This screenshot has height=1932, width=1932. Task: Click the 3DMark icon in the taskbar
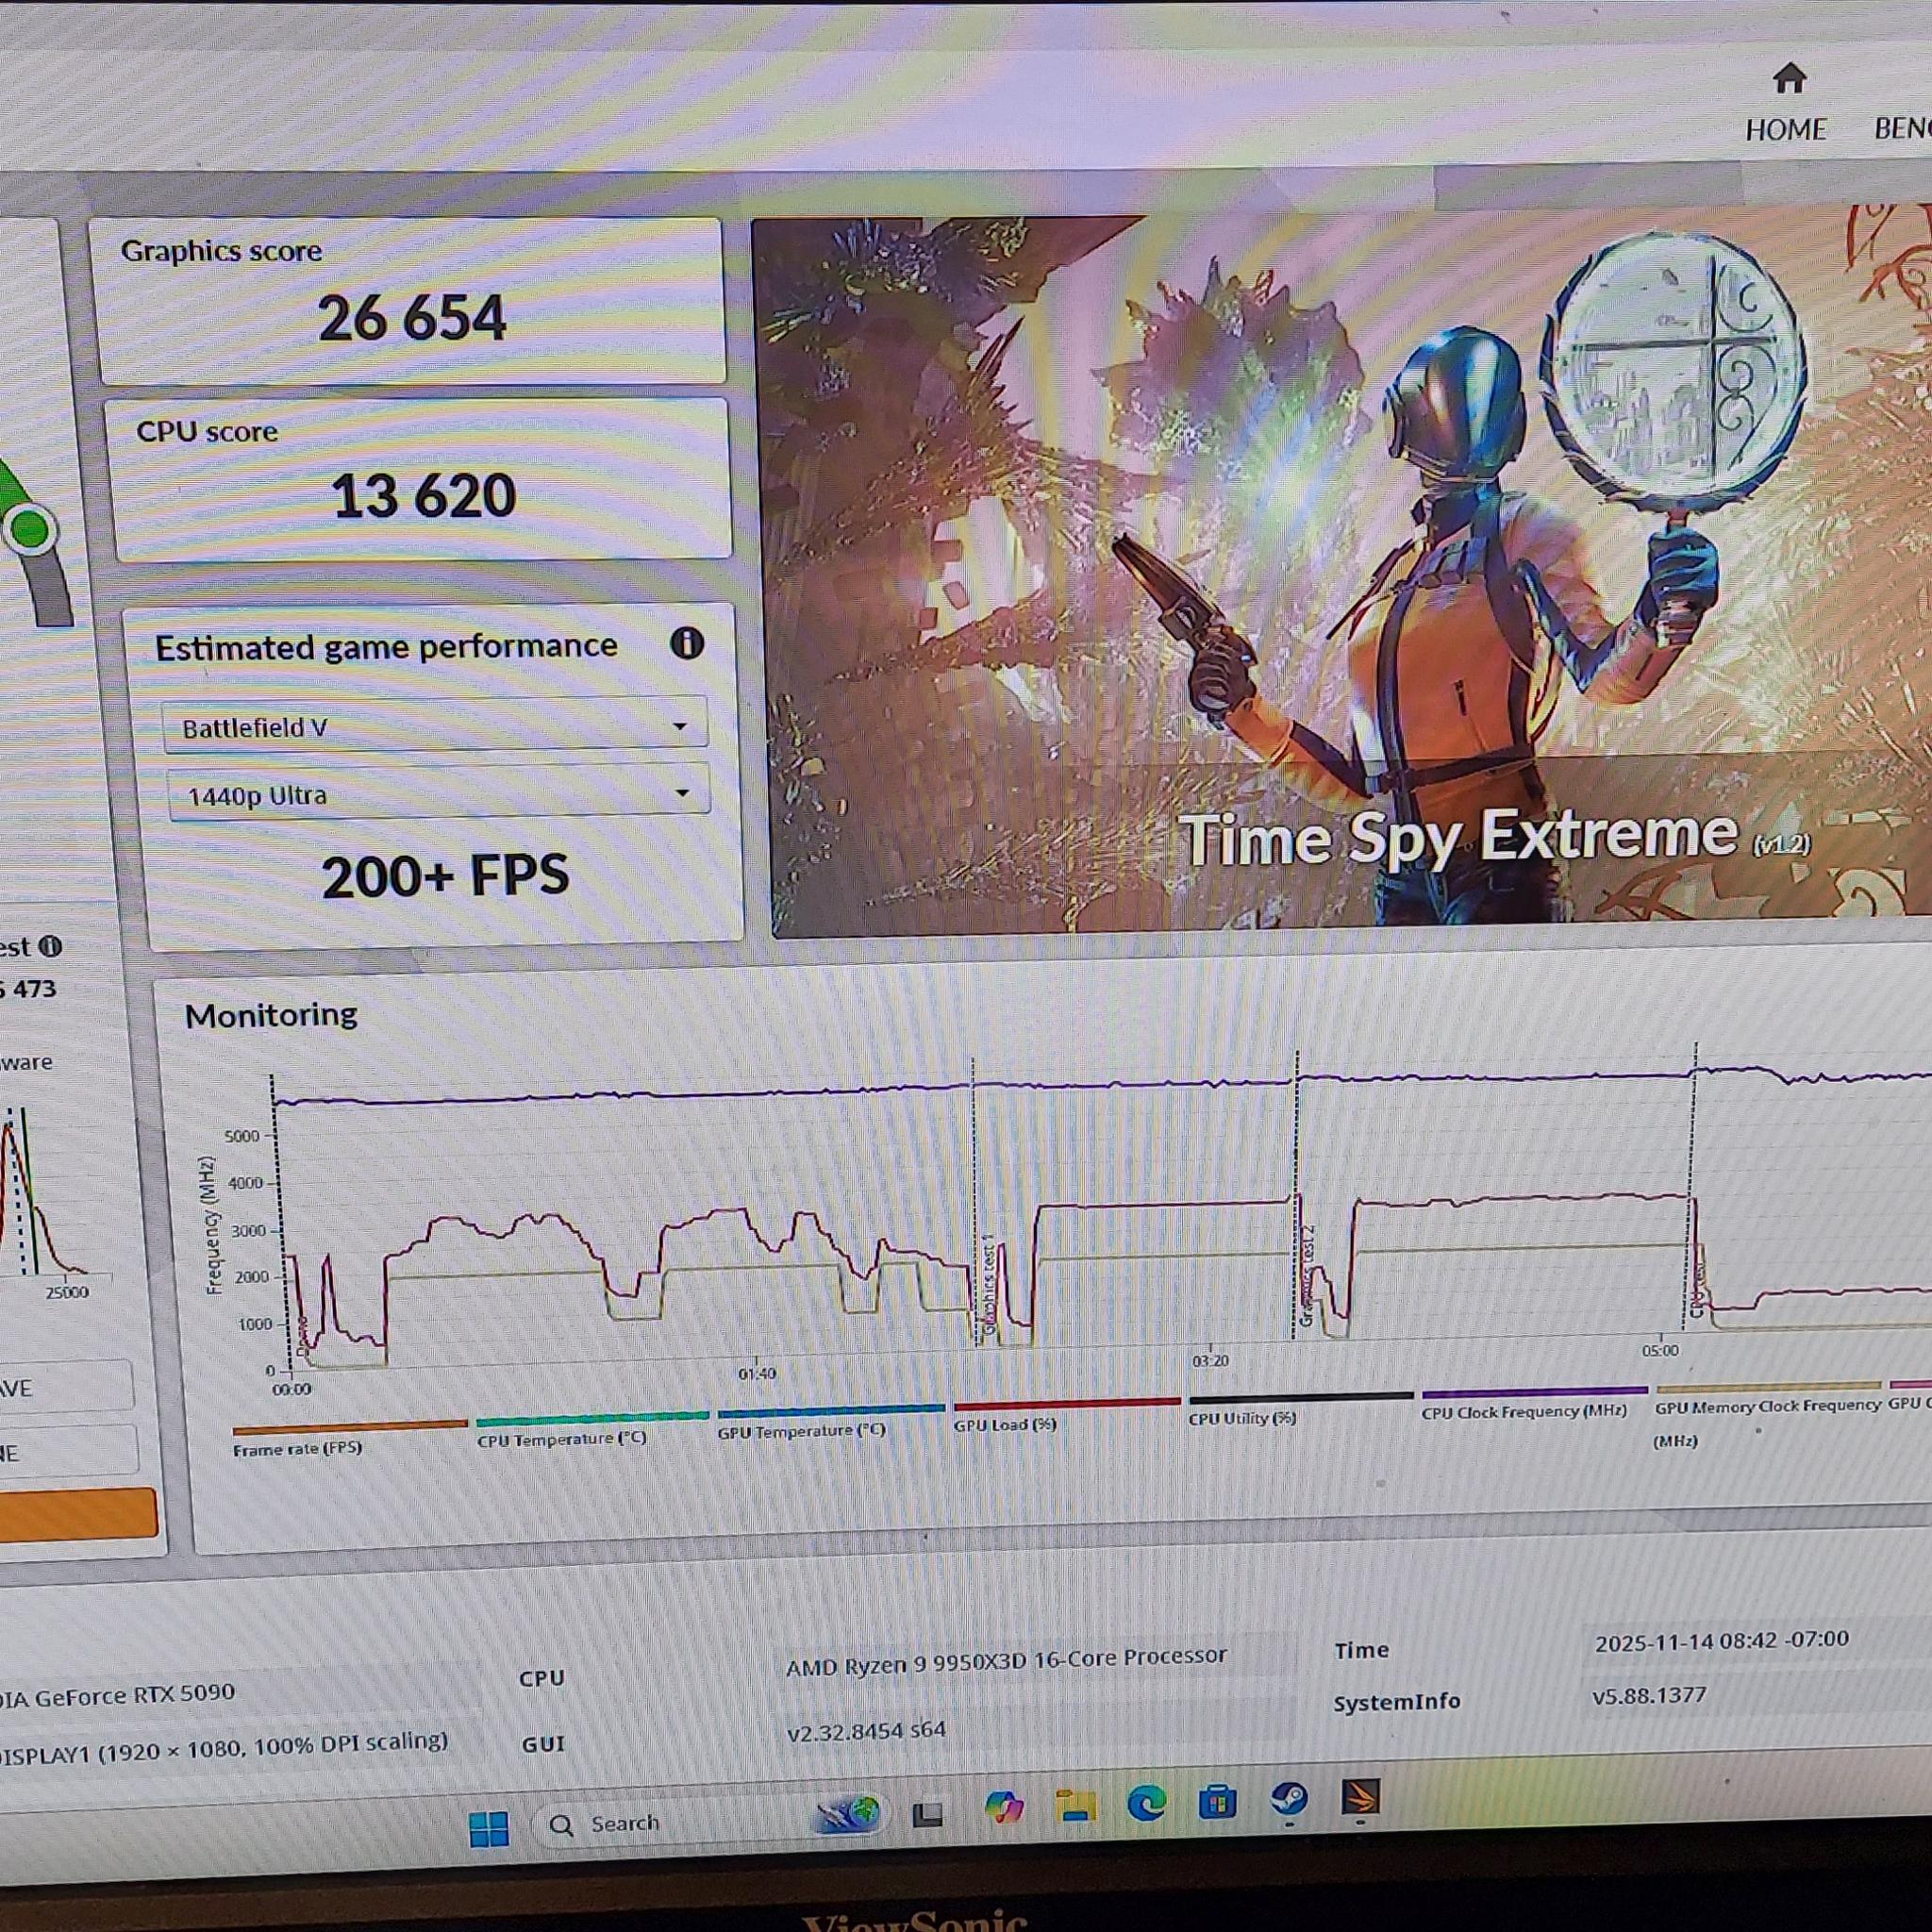coord(1360,1797)
